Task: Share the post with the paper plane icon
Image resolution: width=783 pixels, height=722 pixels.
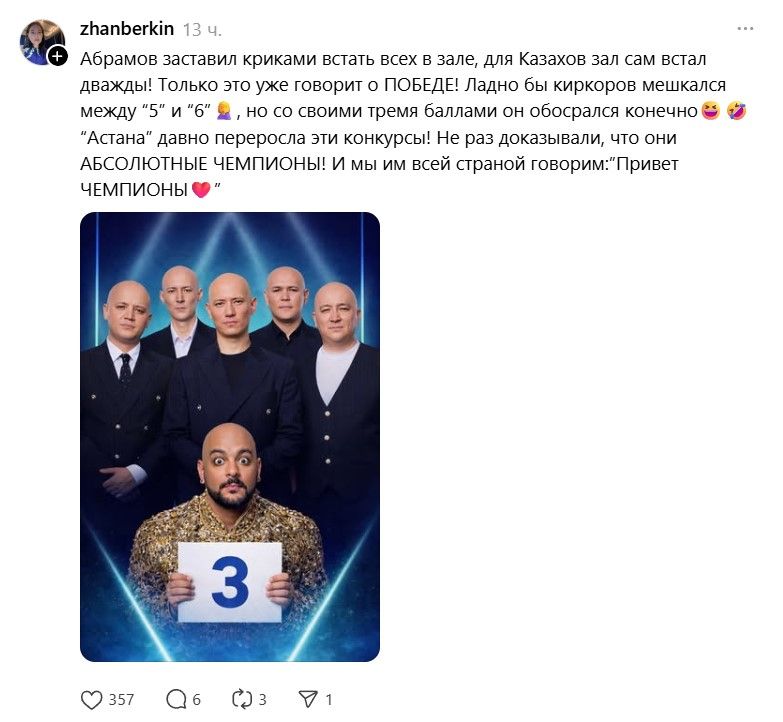Action: 308,700
